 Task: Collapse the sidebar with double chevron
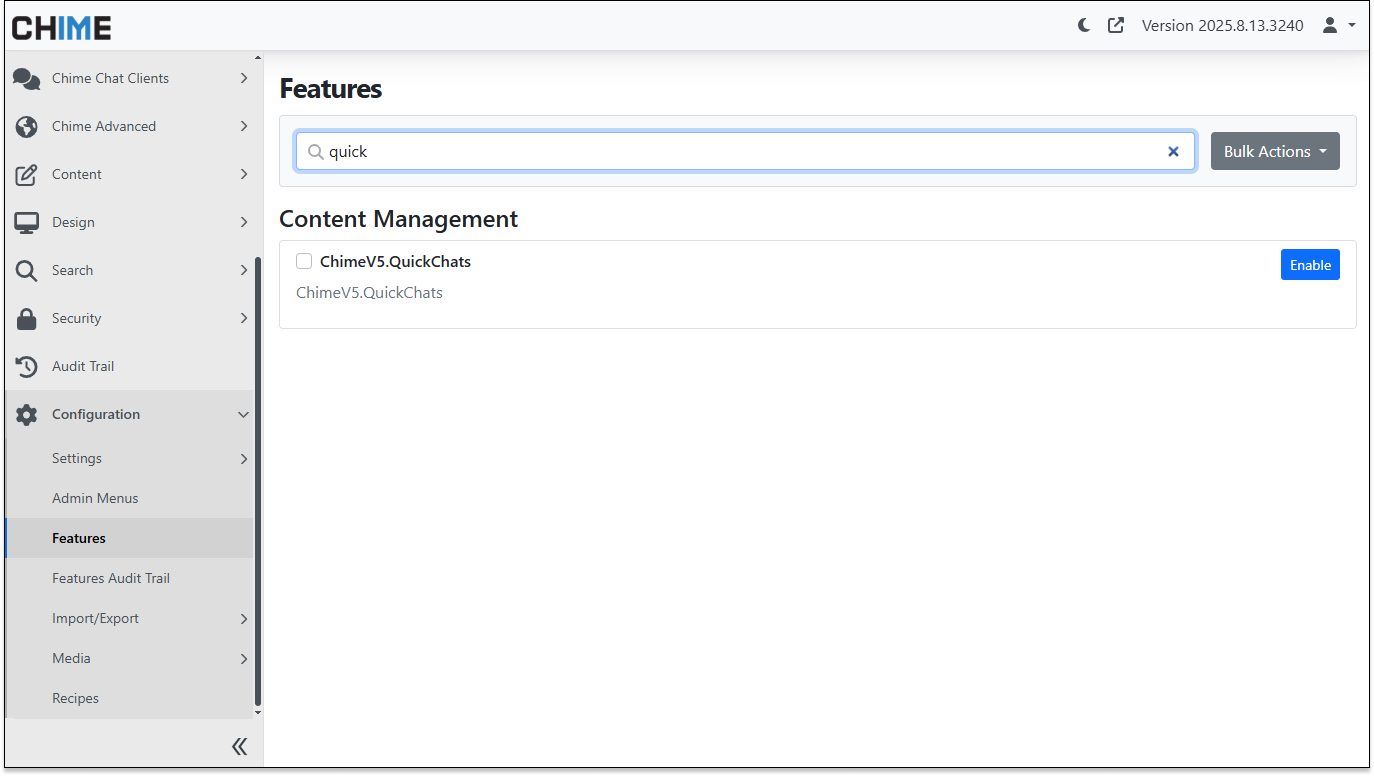(x=240, y=746)
